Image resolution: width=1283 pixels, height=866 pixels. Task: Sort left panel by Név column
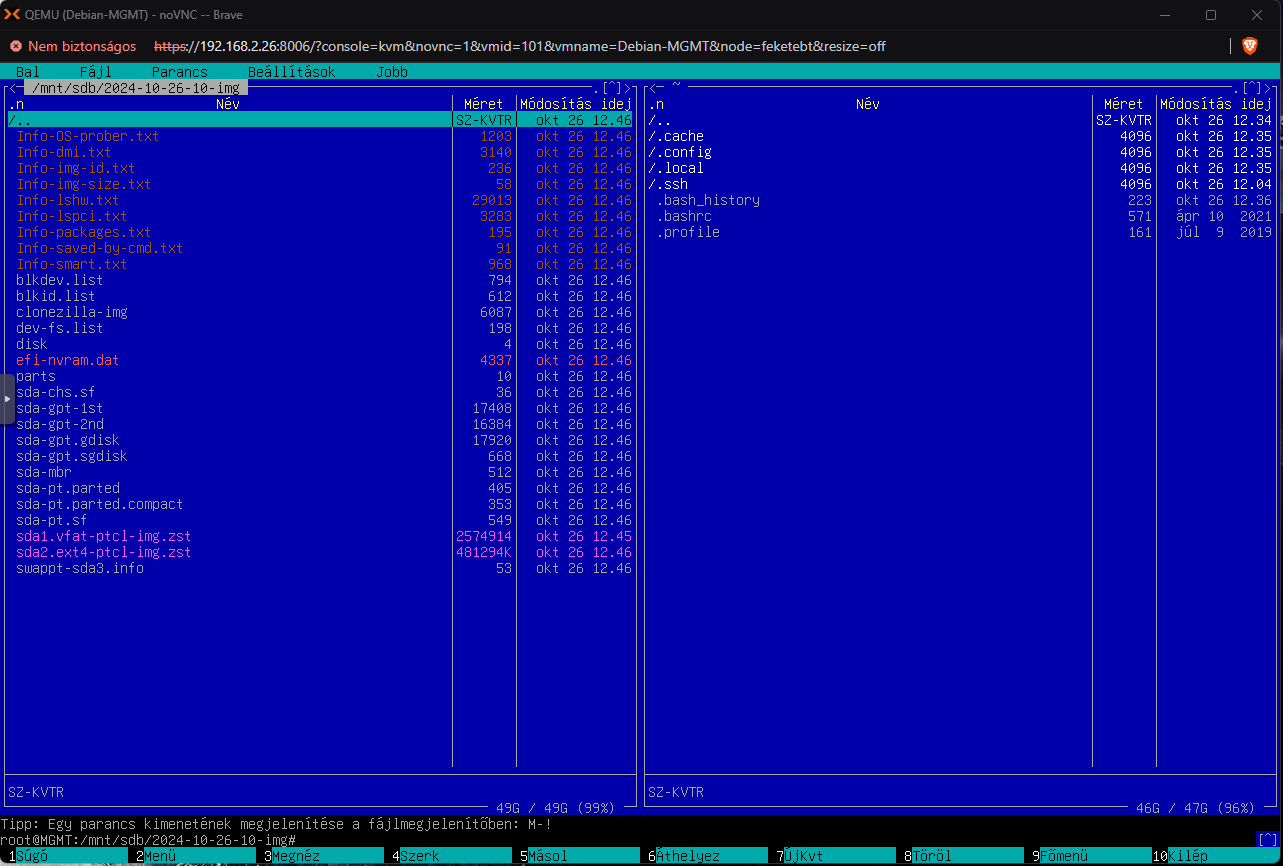coord(228,104)
